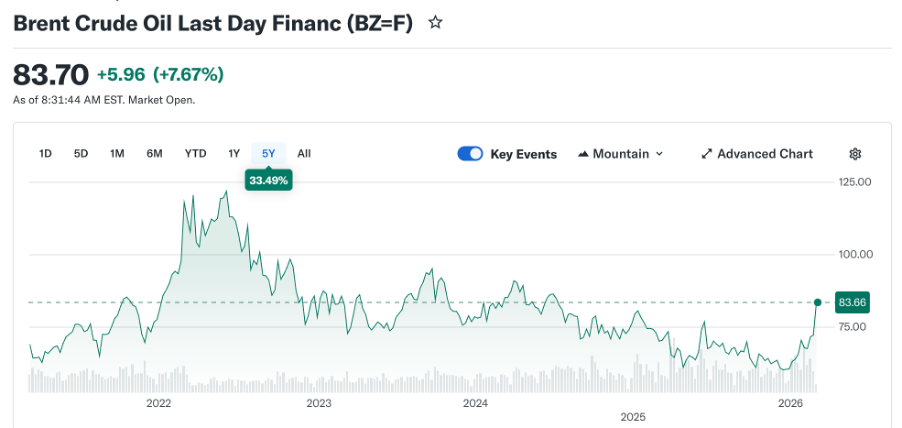
Task: Switch chart to 1M range
Action: pos(117,154)
